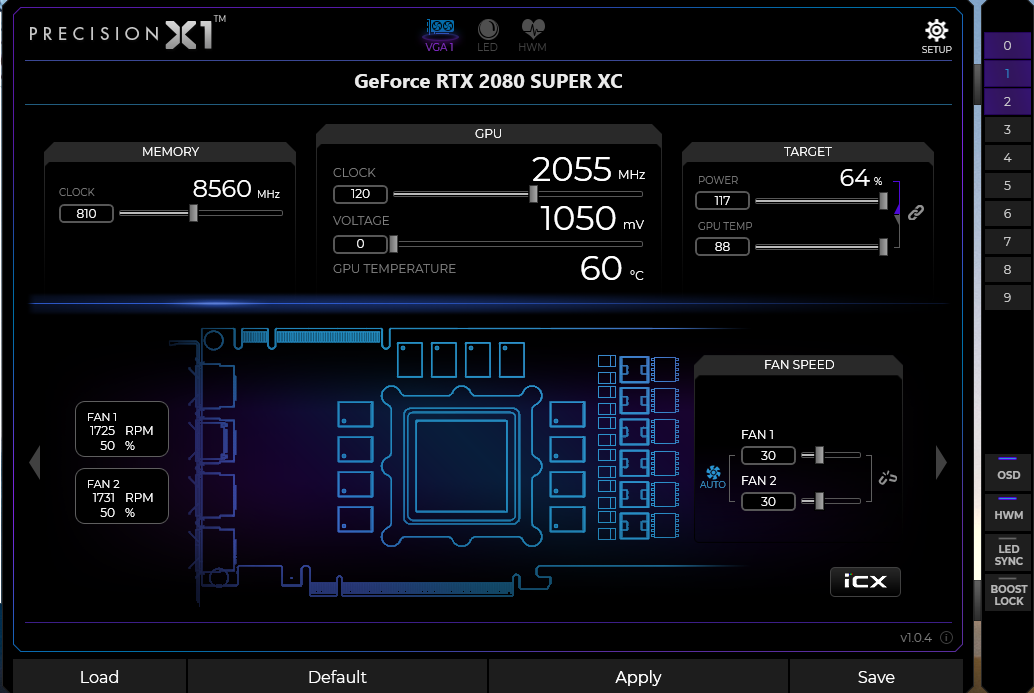Viewport: 1034px width, 693px height.
Task: Select profile slot 8
Action: click(1007, 269)
